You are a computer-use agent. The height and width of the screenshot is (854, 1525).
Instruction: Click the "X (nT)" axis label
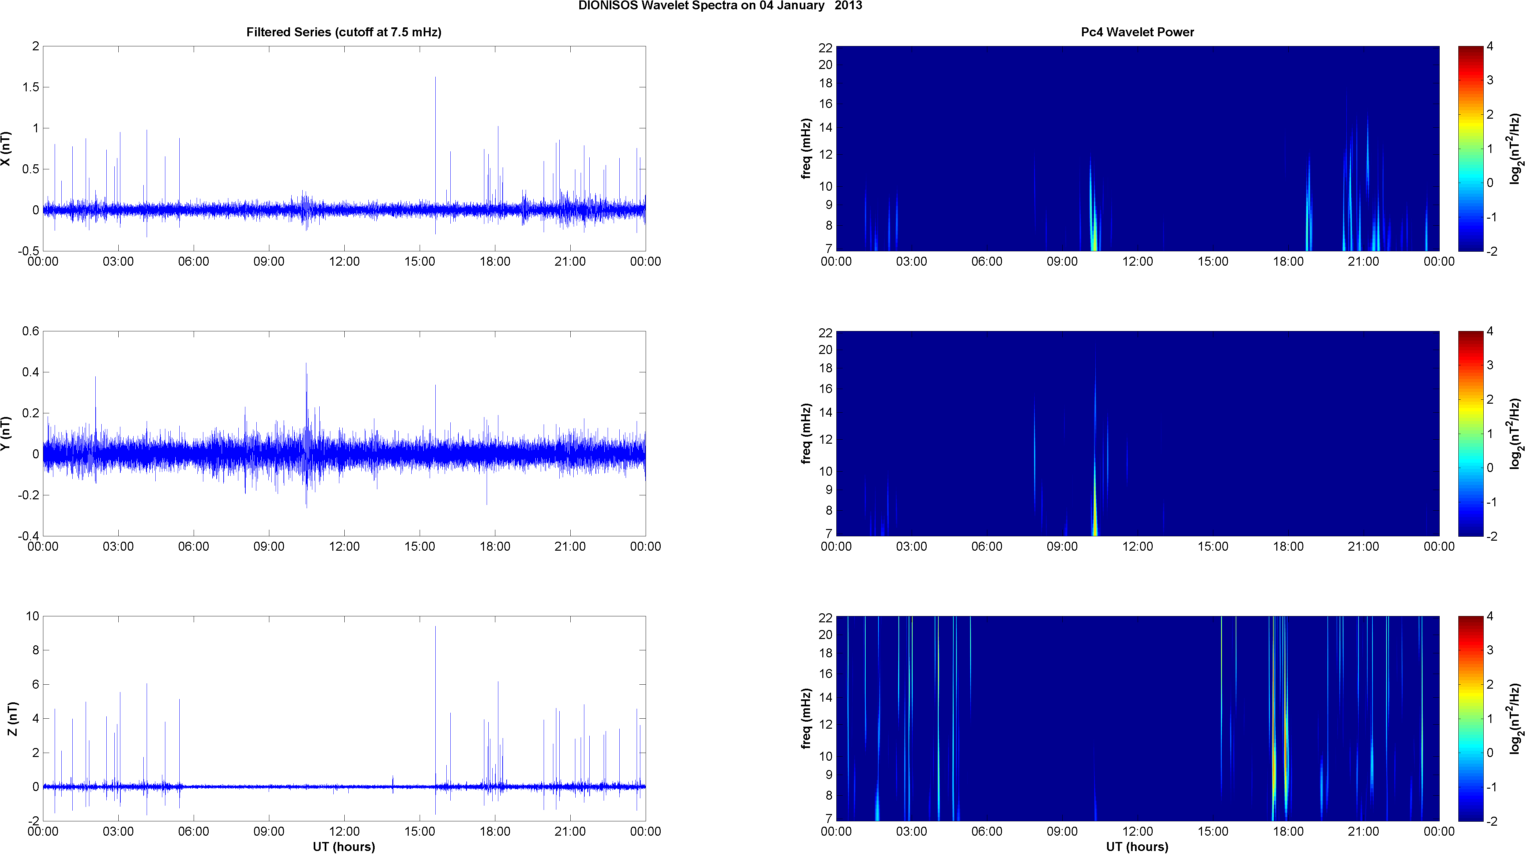tap(7, 149)
